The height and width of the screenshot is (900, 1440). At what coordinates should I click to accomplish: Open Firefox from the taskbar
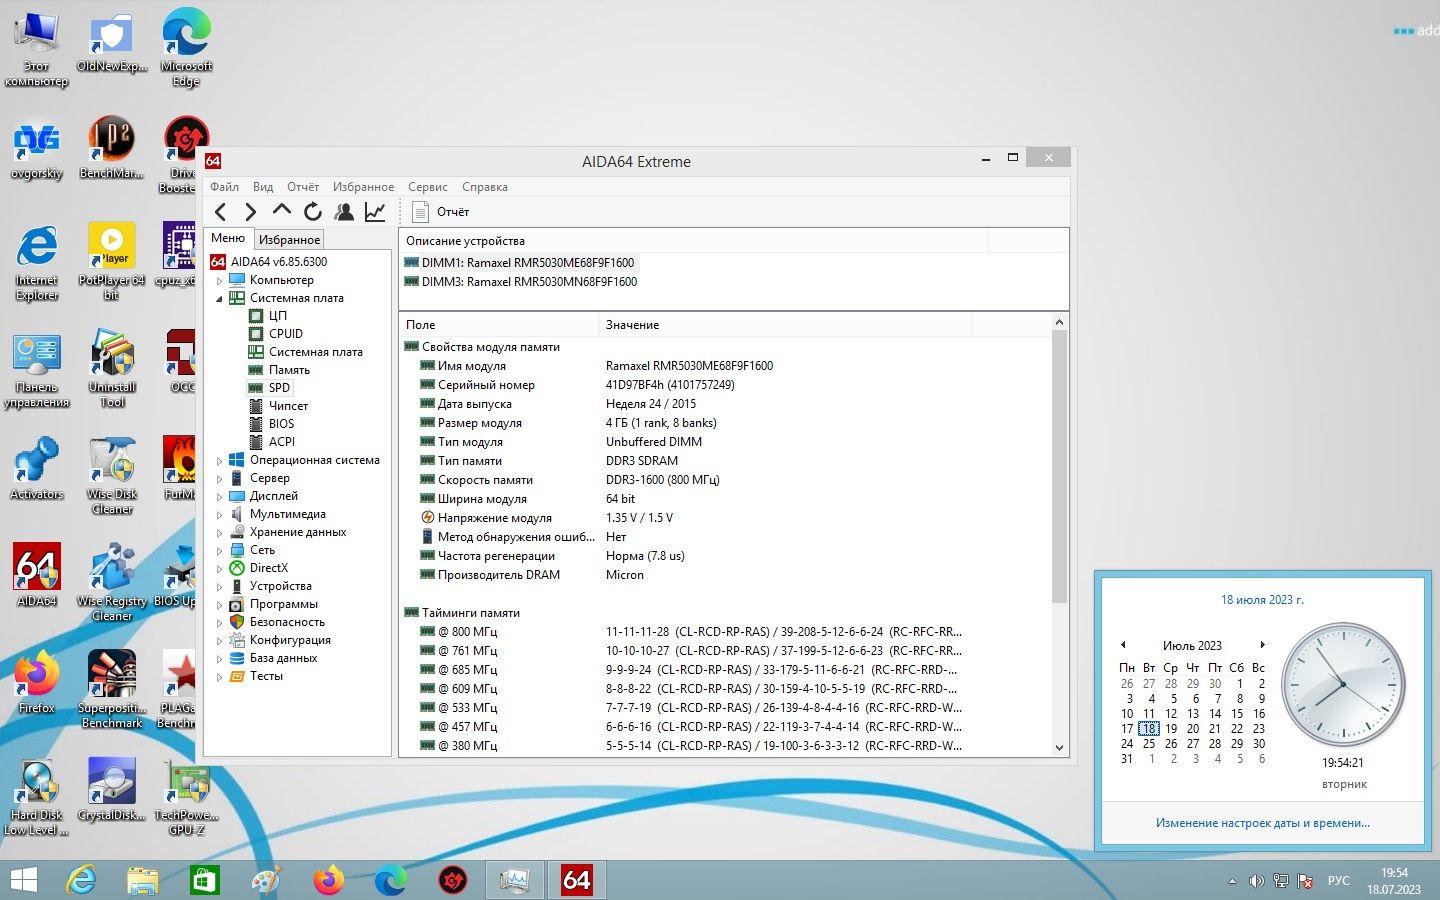point(328,880)
